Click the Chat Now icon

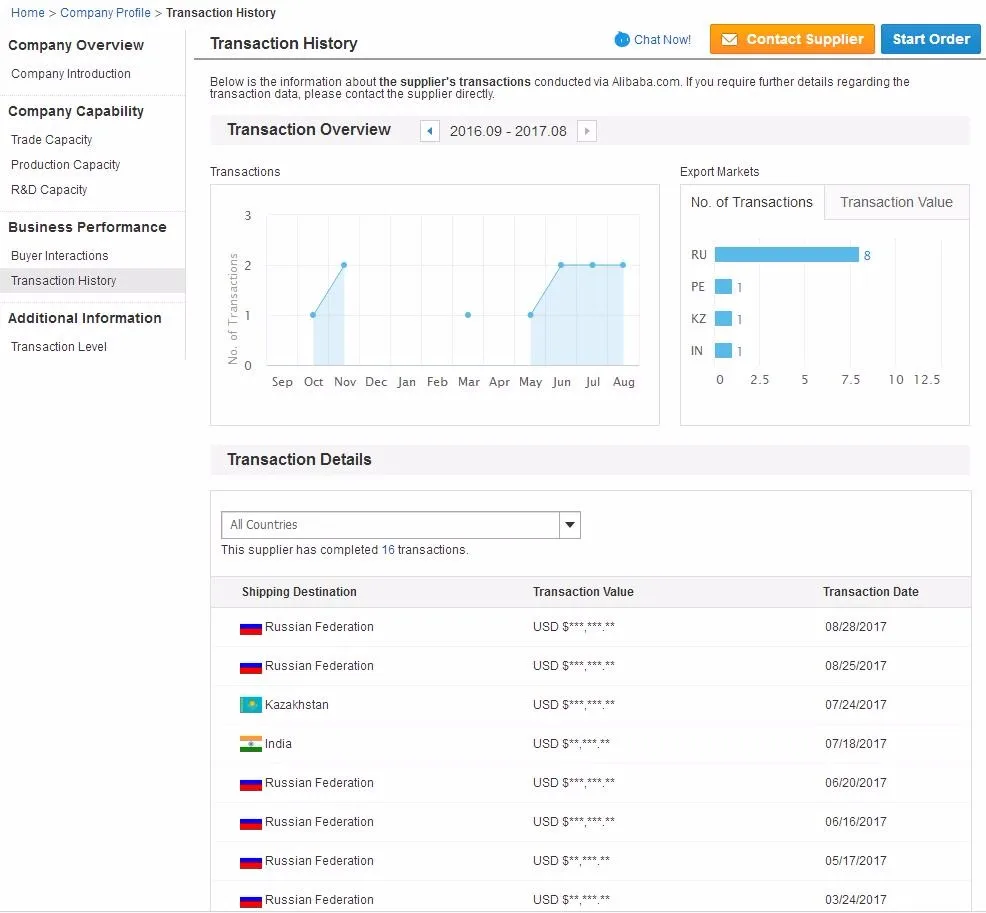[x=622, y=40]
